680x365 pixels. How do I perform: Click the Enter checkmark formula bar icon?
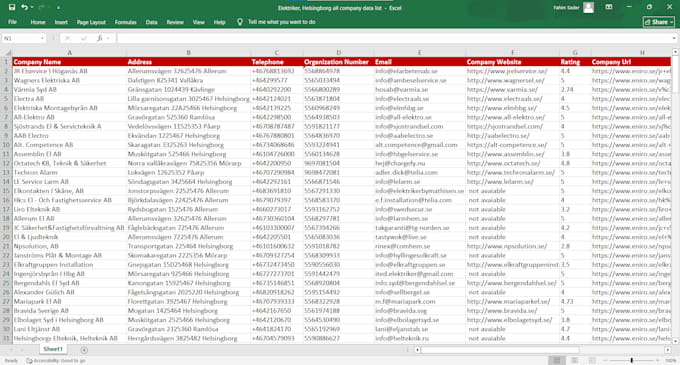click(84, 38)
